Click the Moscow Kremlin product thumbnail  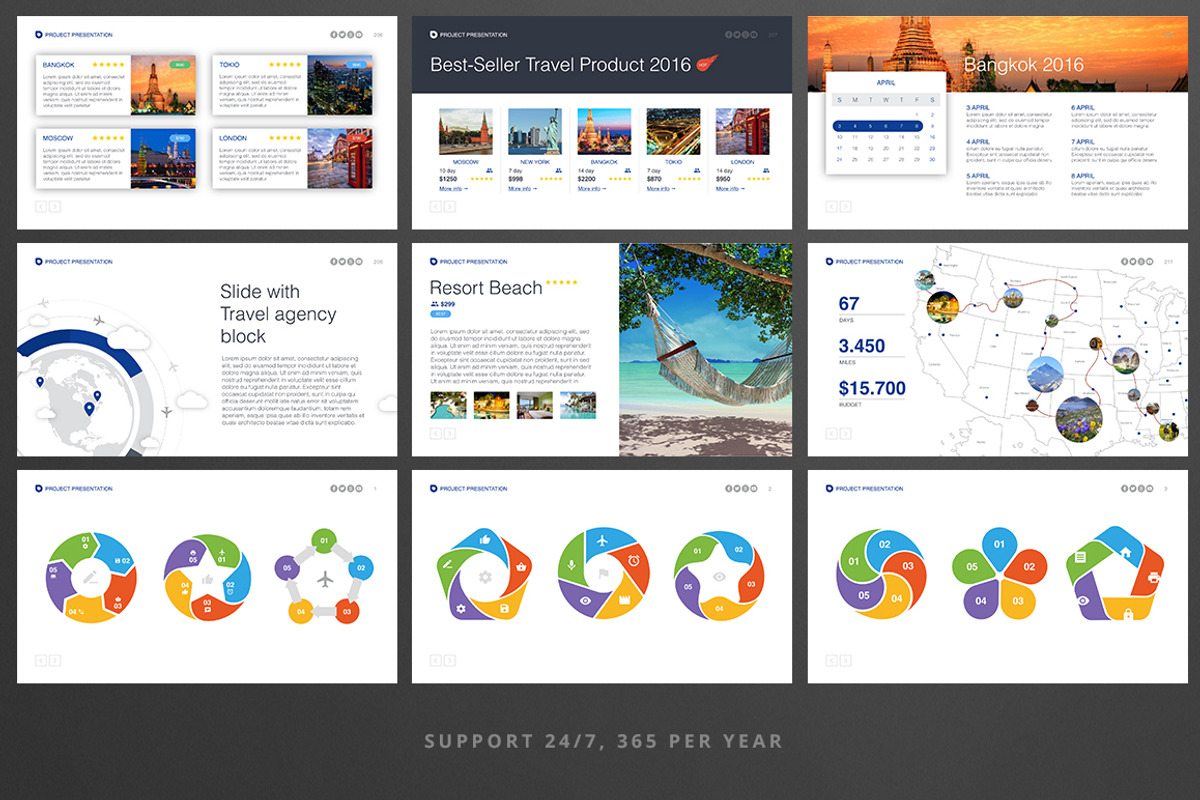point(466,132)
